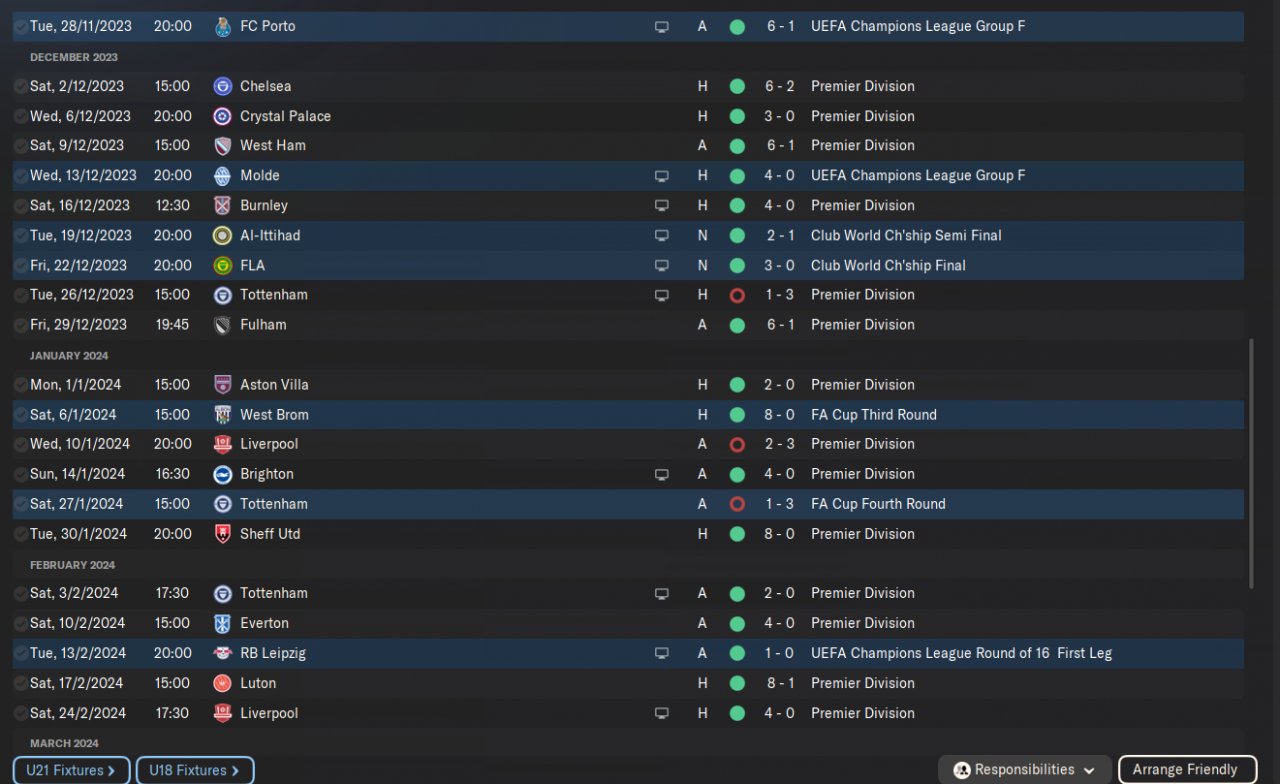Open the Tottenham FA Cup Fourth Round match
This screenshot has height=784, width=1280.
273,504
